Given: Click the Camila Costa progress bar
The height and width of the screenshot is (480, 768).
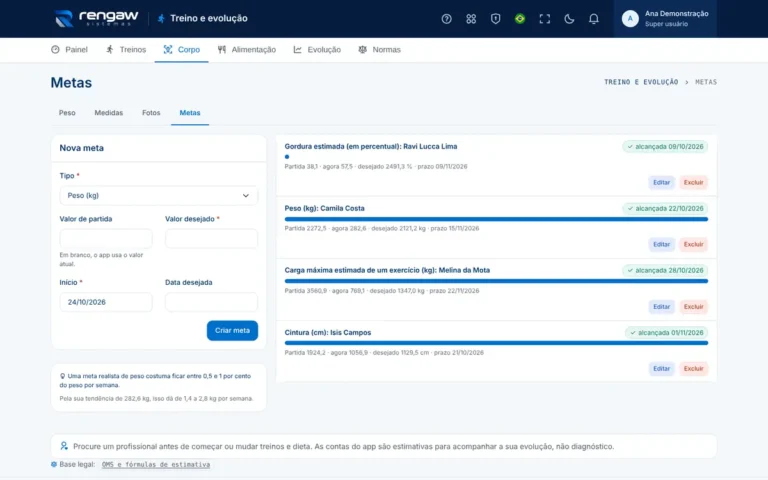Looking at the screenshot, I should point(496,219).
